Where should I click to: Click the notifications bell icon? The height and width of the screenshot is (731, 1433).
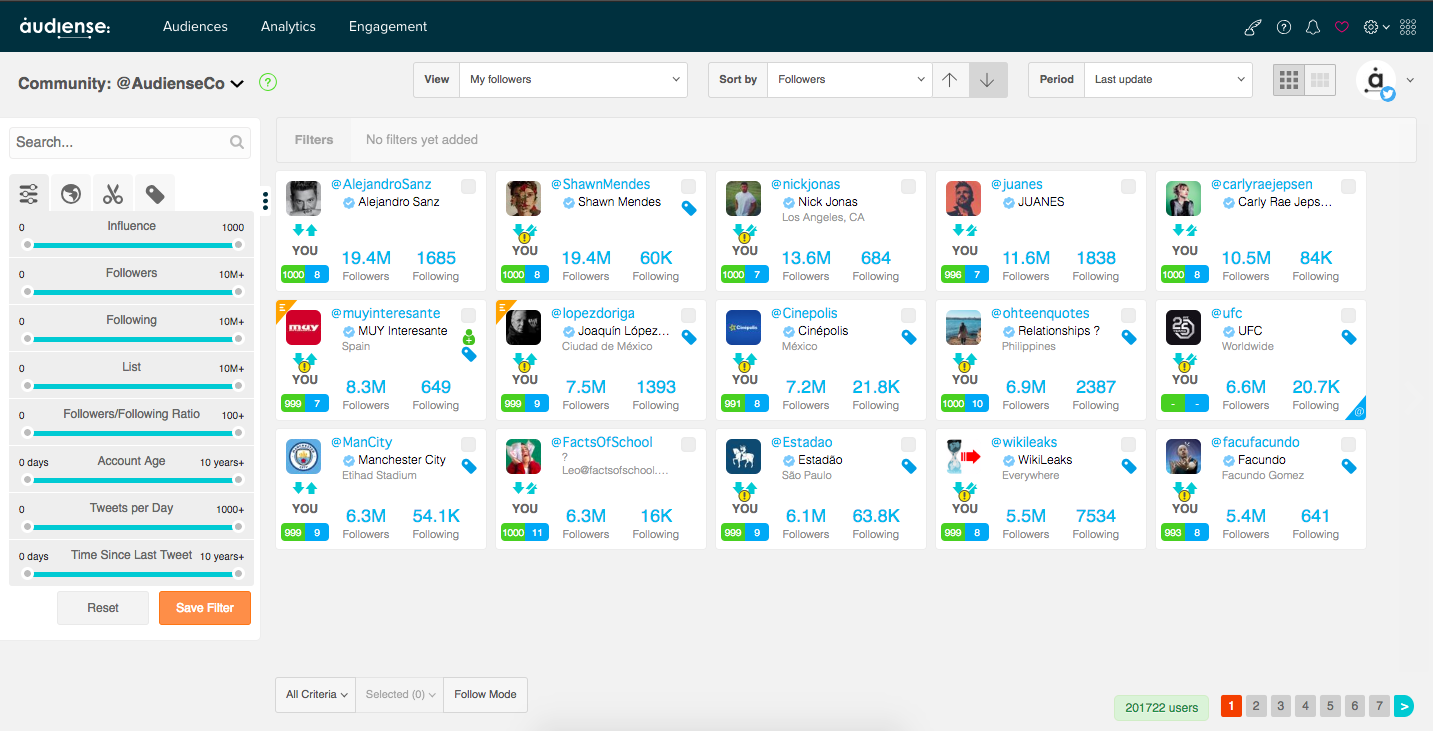pos(1313,27)
